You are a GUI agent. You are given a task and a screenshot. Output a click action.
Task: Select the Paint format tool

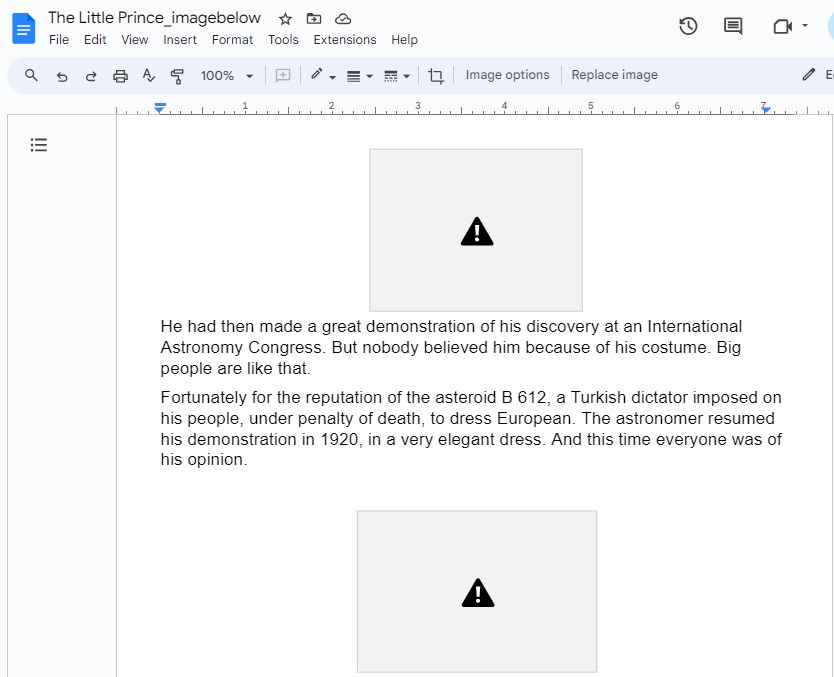[x=177, y=75]
